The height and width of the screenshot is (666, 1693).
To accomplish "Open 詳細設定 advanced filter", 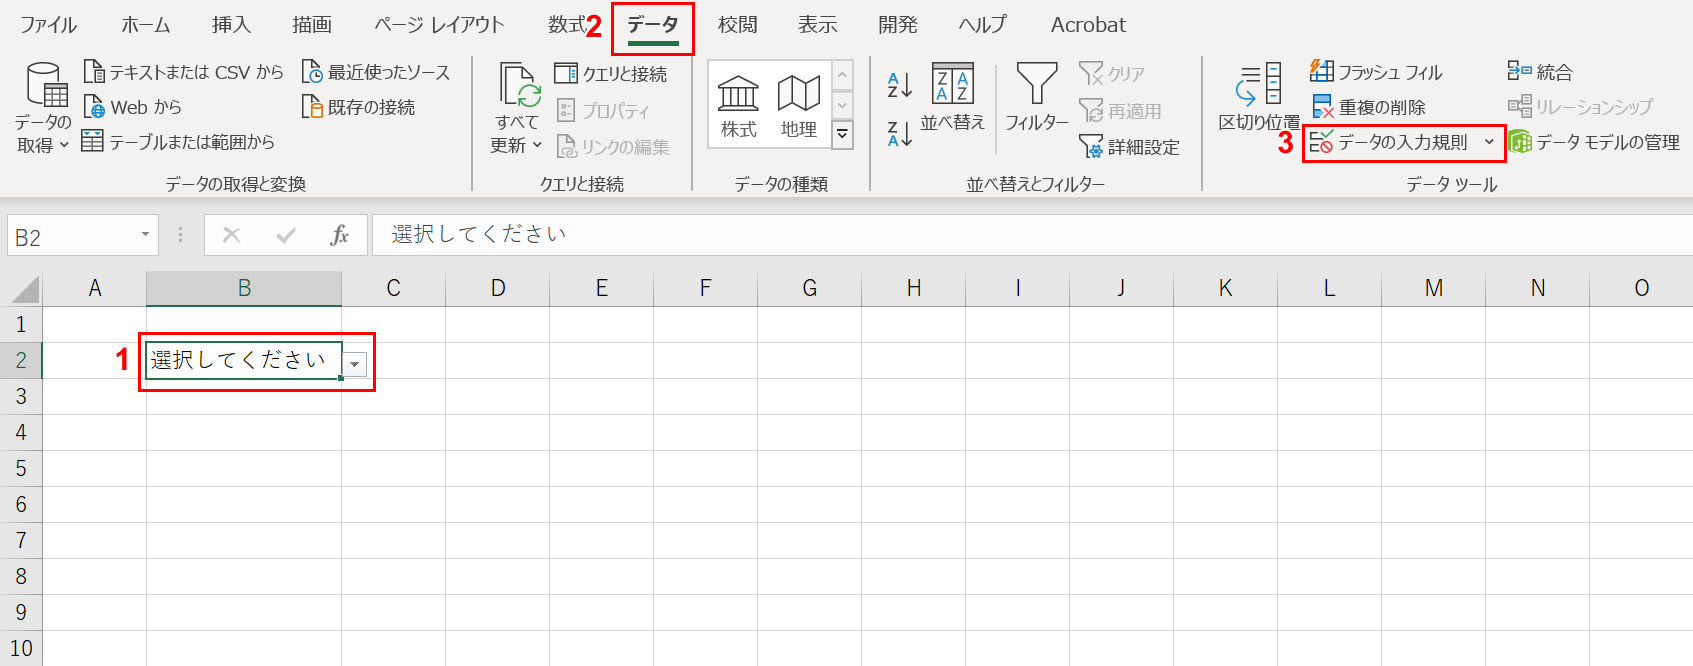I will [1130, 147].
